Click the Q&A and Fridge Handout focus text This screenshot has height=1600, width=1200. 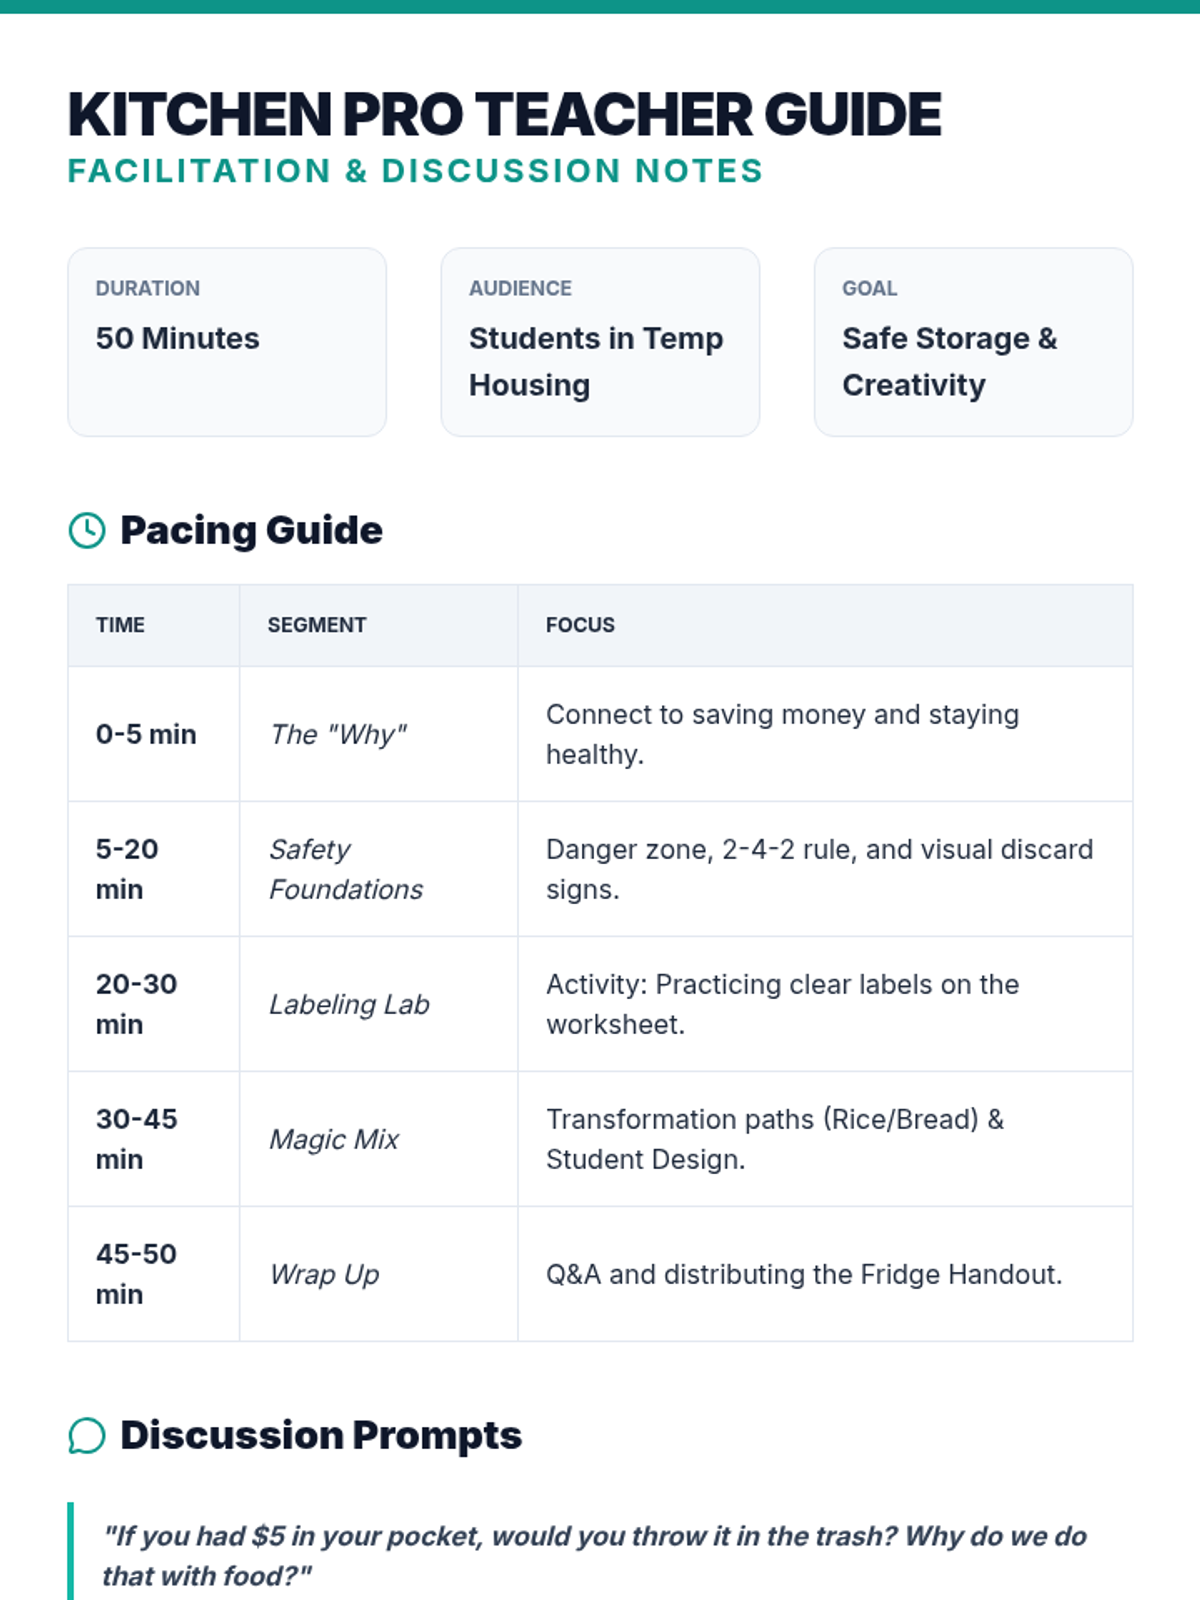(x=803, y=1274)
